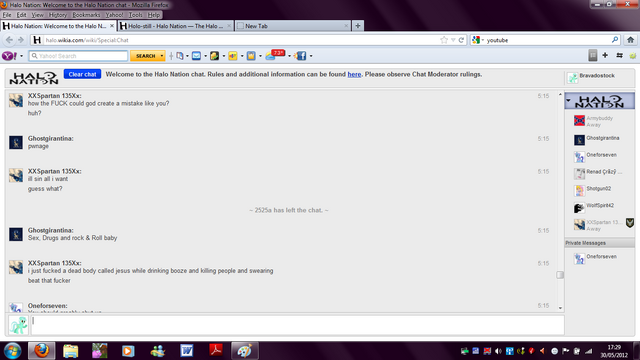Click the Clear chat button
640x360 pixels.
82,74
